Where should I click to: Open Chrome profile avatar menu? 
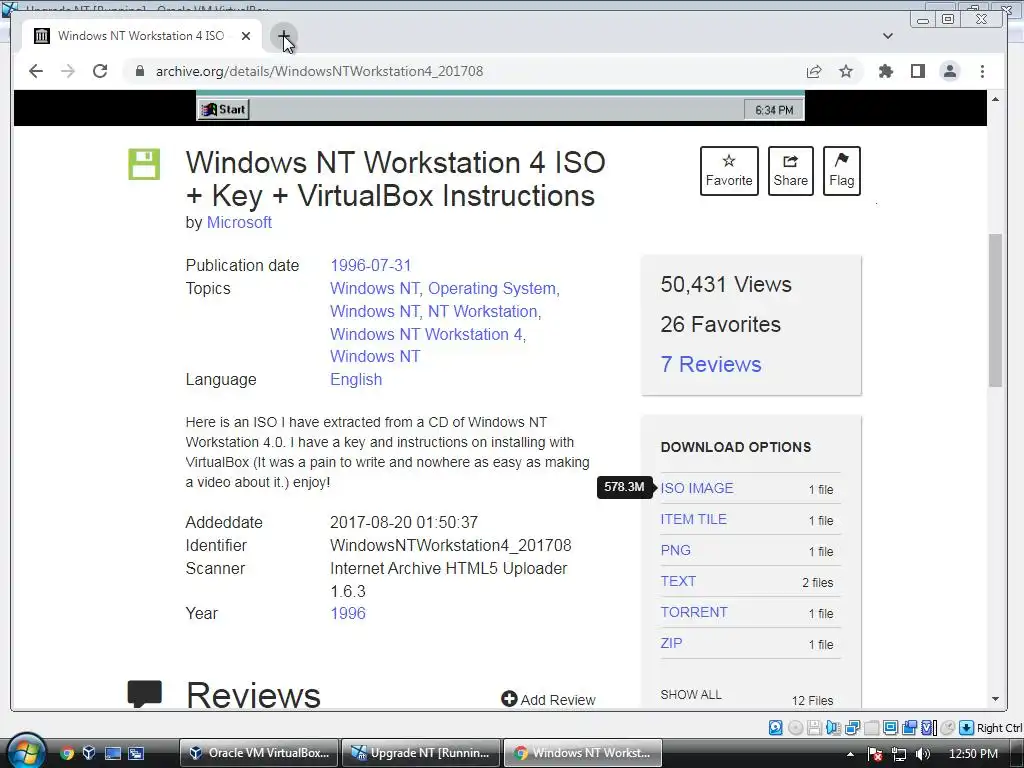(x=950, y=71)
